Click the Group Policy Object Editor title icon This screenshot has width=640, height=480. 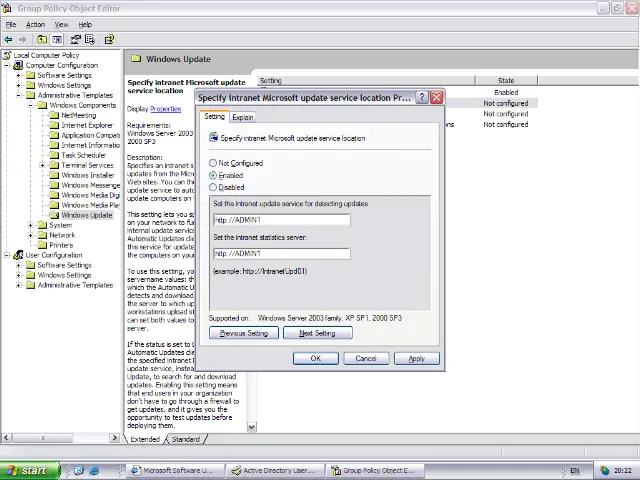tap(7, 8)
